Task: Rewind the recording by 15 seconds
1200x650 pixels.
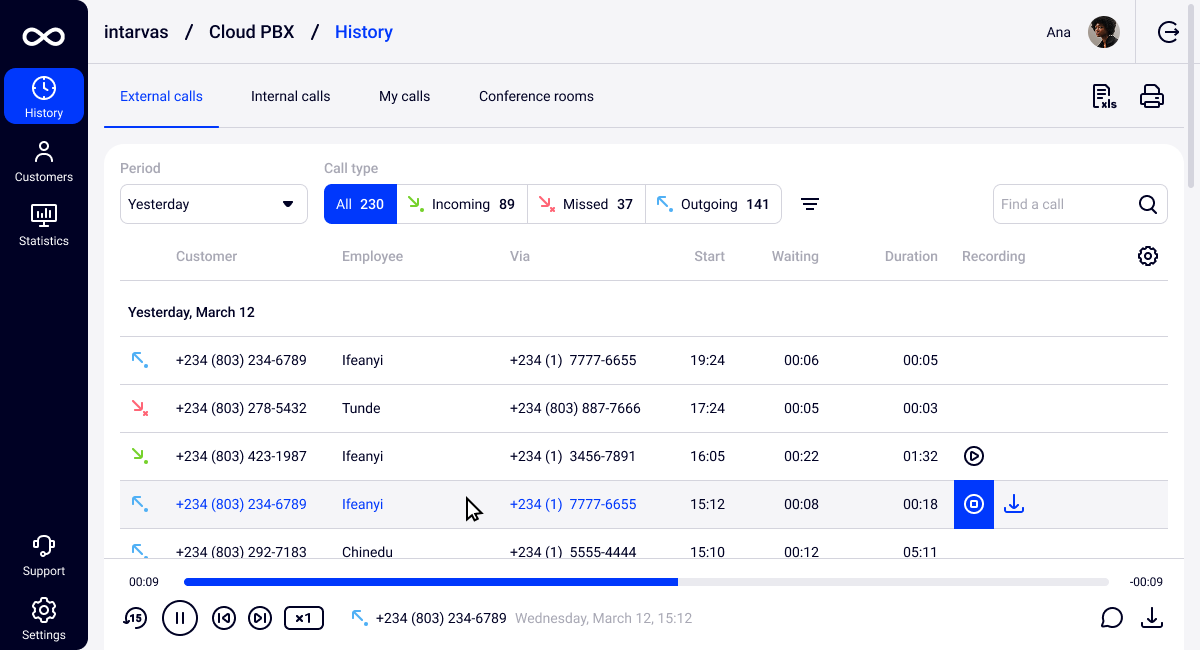Action: 134,618
